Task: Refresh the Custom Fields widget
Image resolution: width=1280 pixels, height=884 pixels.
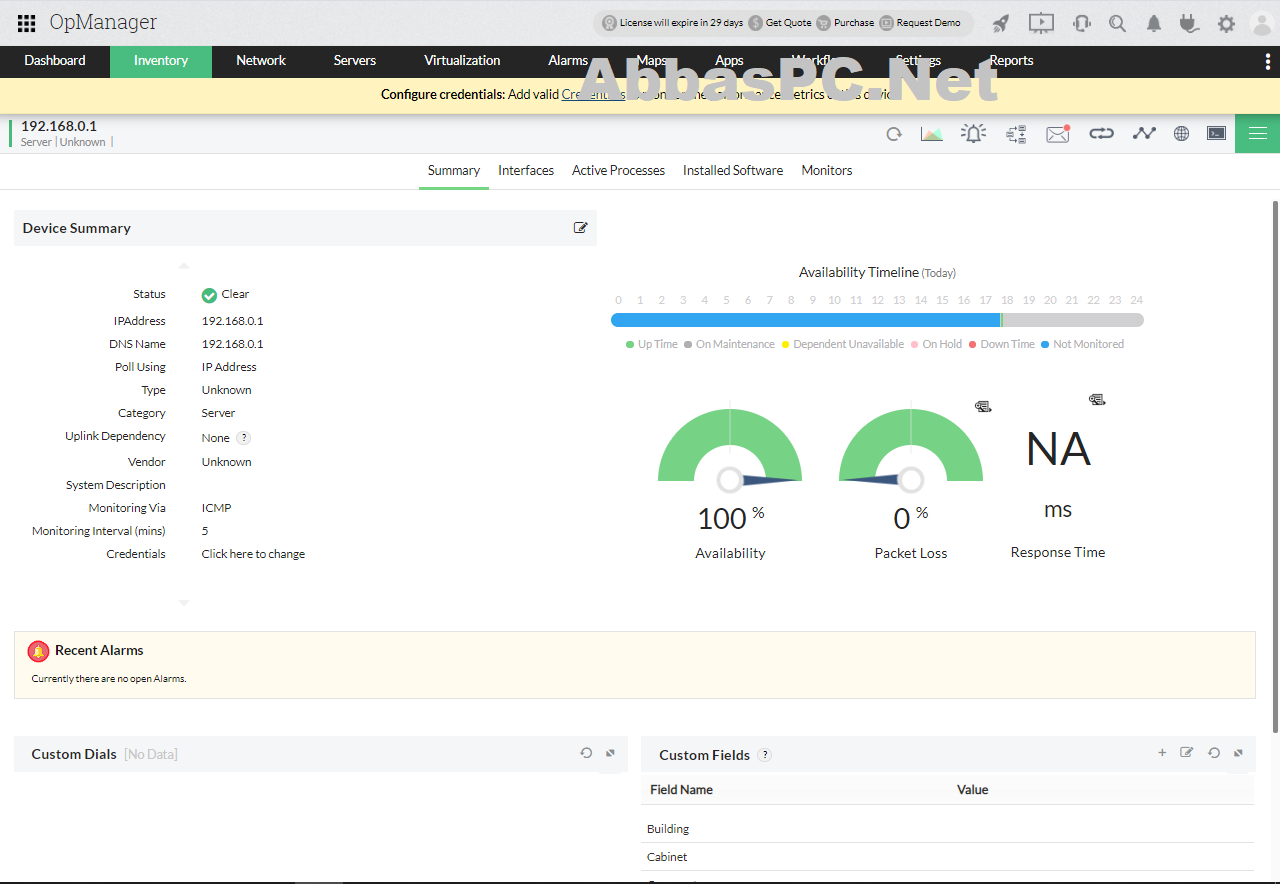Action: [1213, 753]
